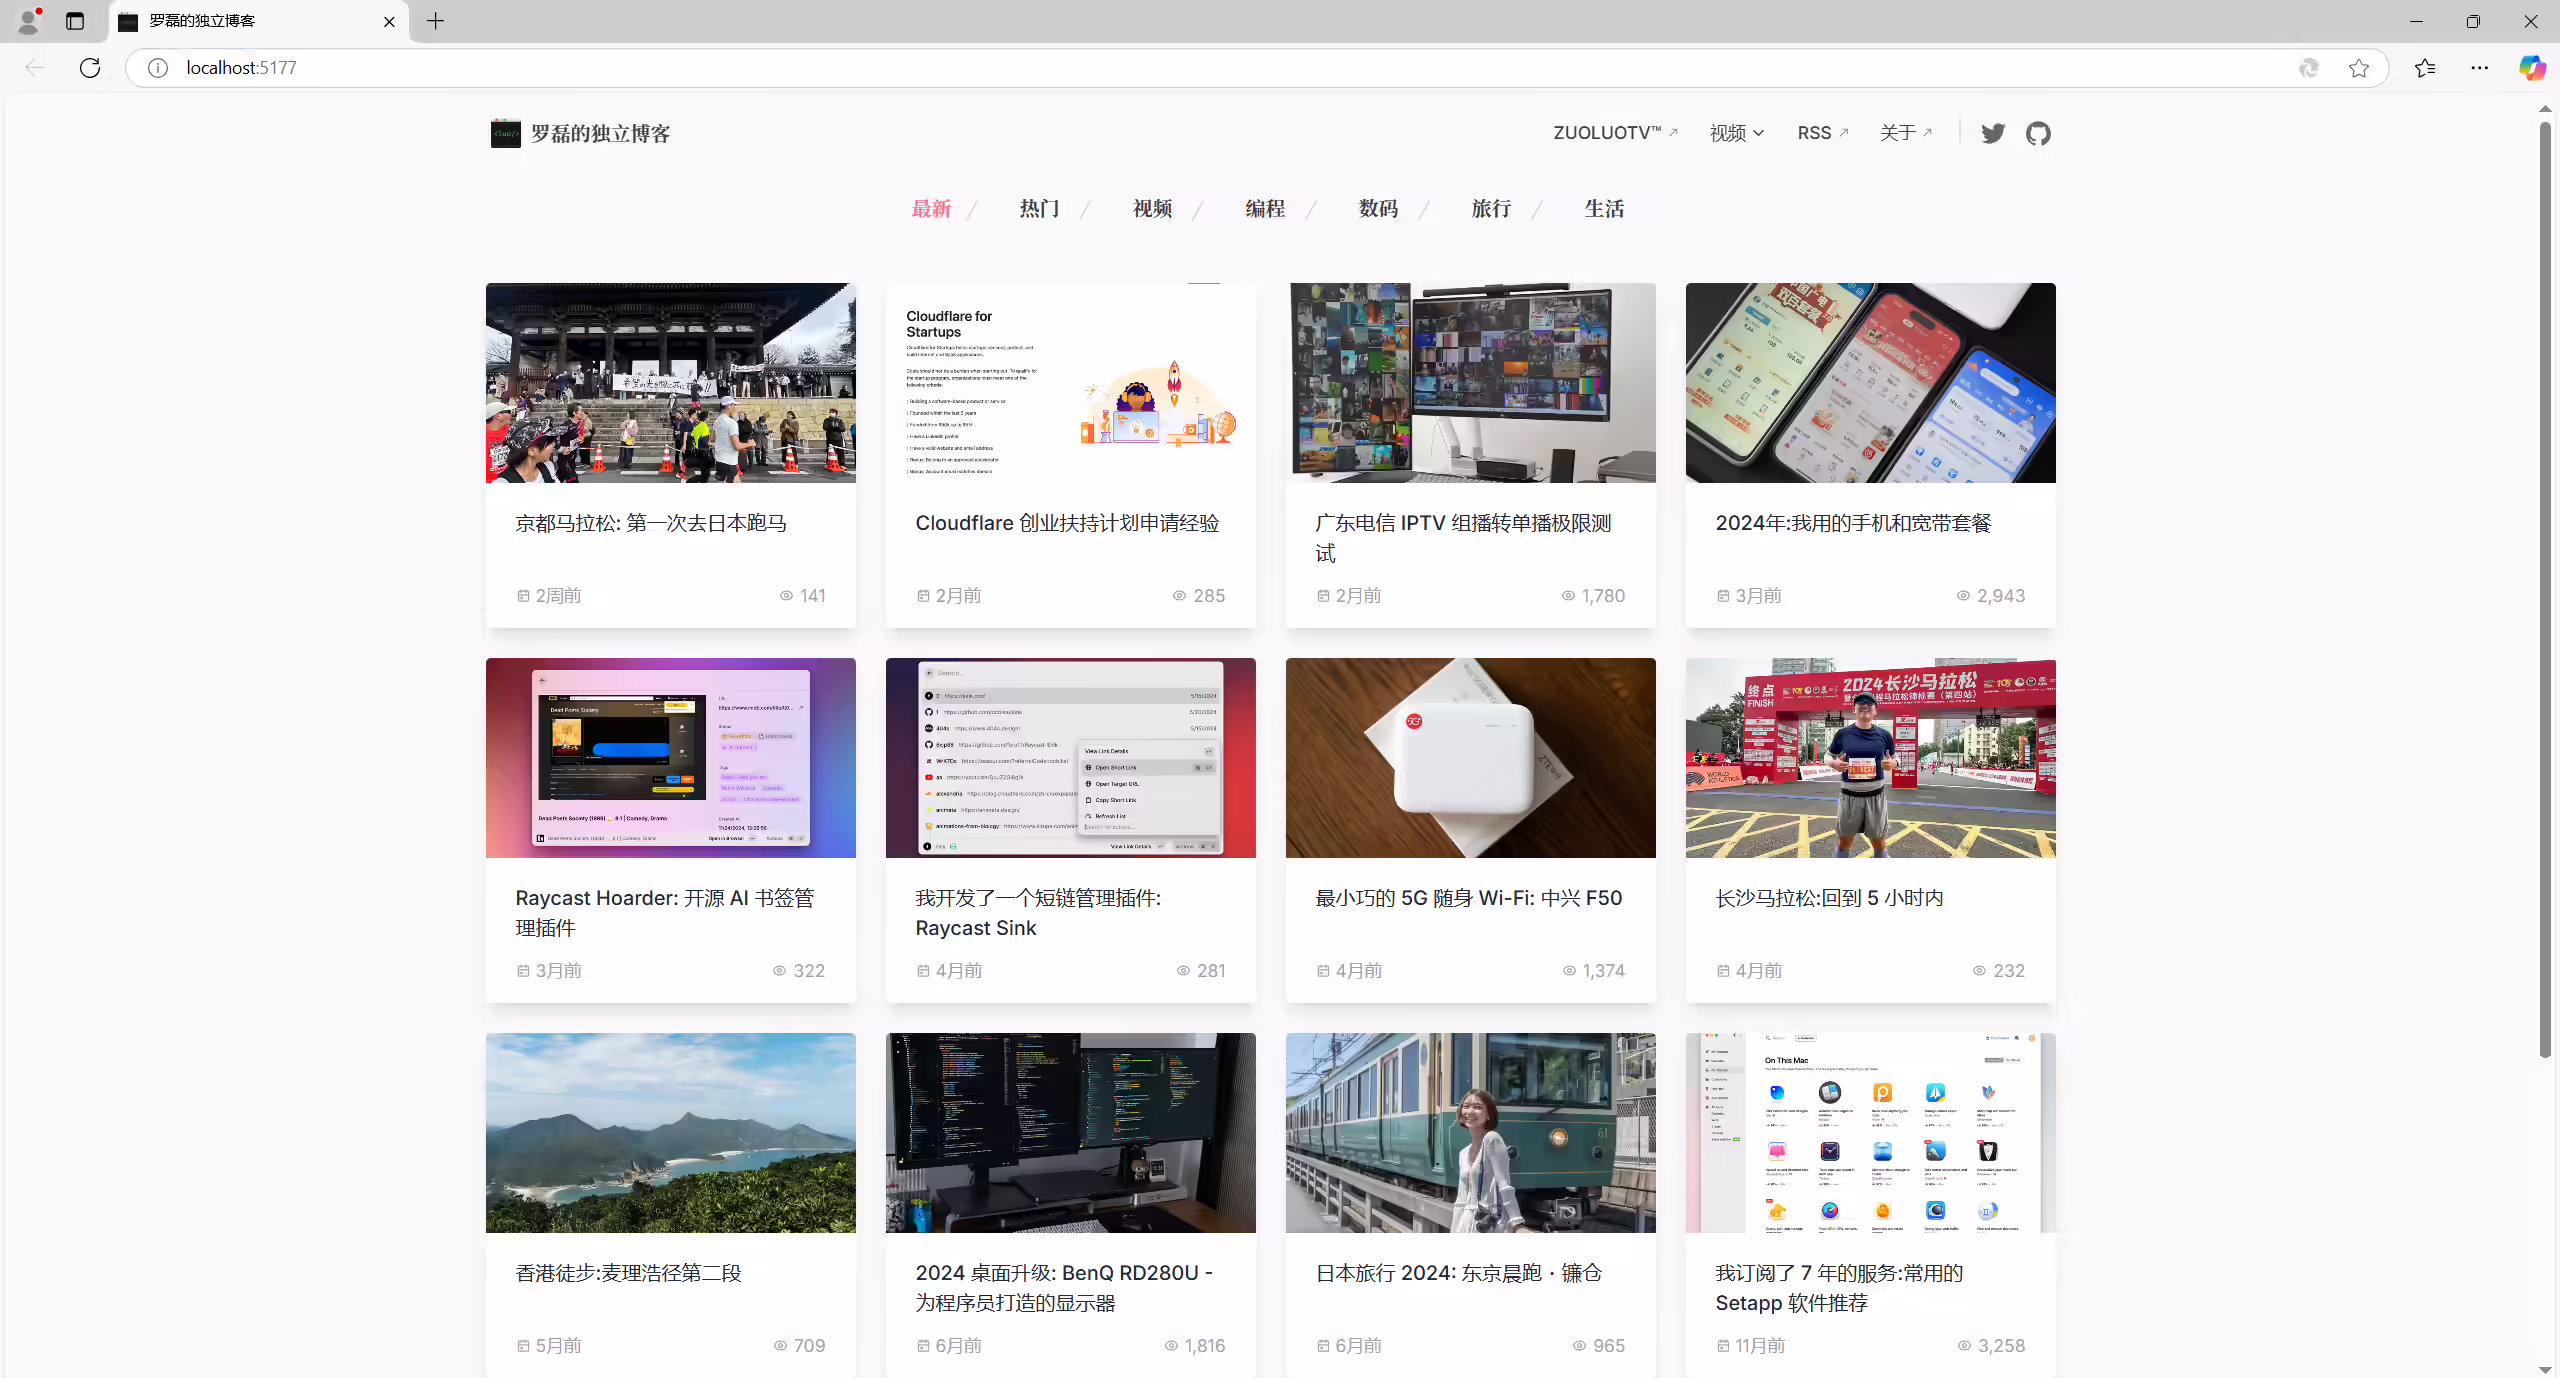Open the Copilot sidebar icon
Screen dimensions: 2560x1378
tap(2532, 68)
